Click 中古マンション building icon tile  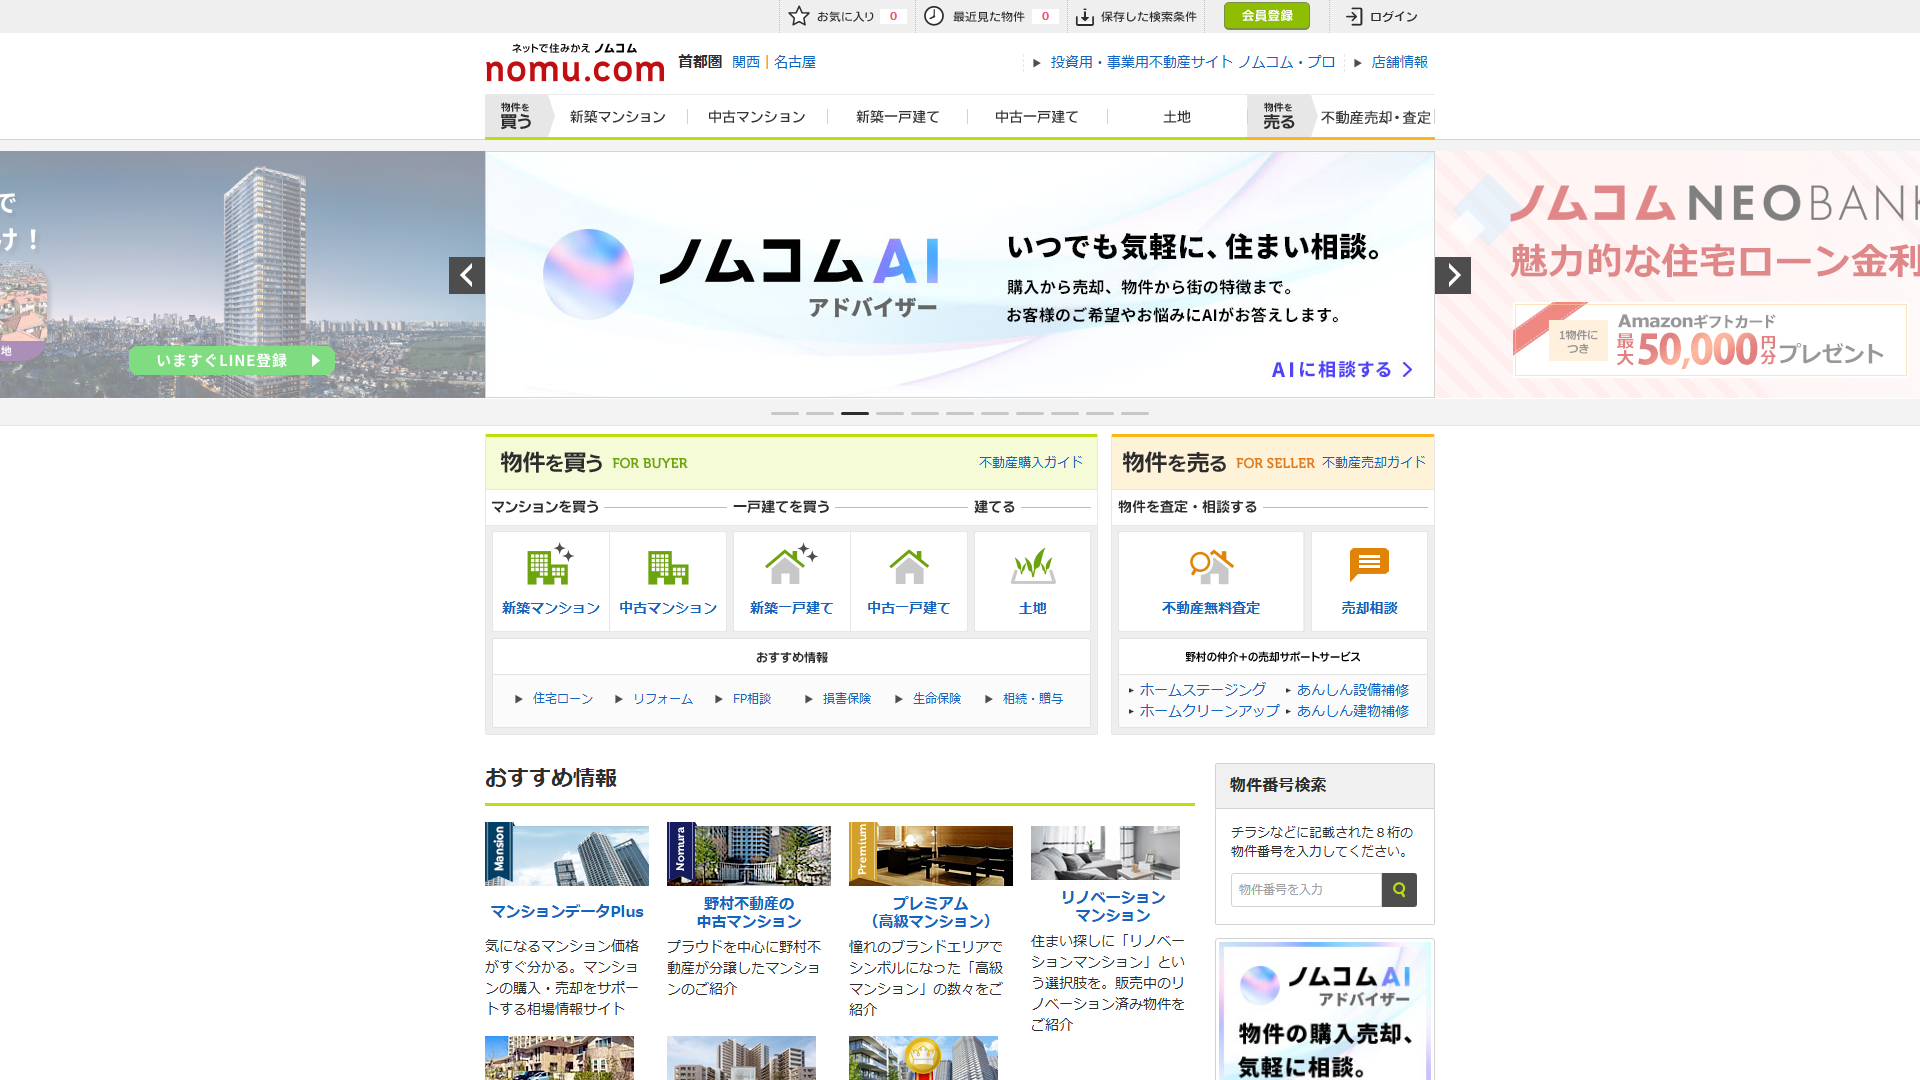pyautogui.click(x=668, y=581)
